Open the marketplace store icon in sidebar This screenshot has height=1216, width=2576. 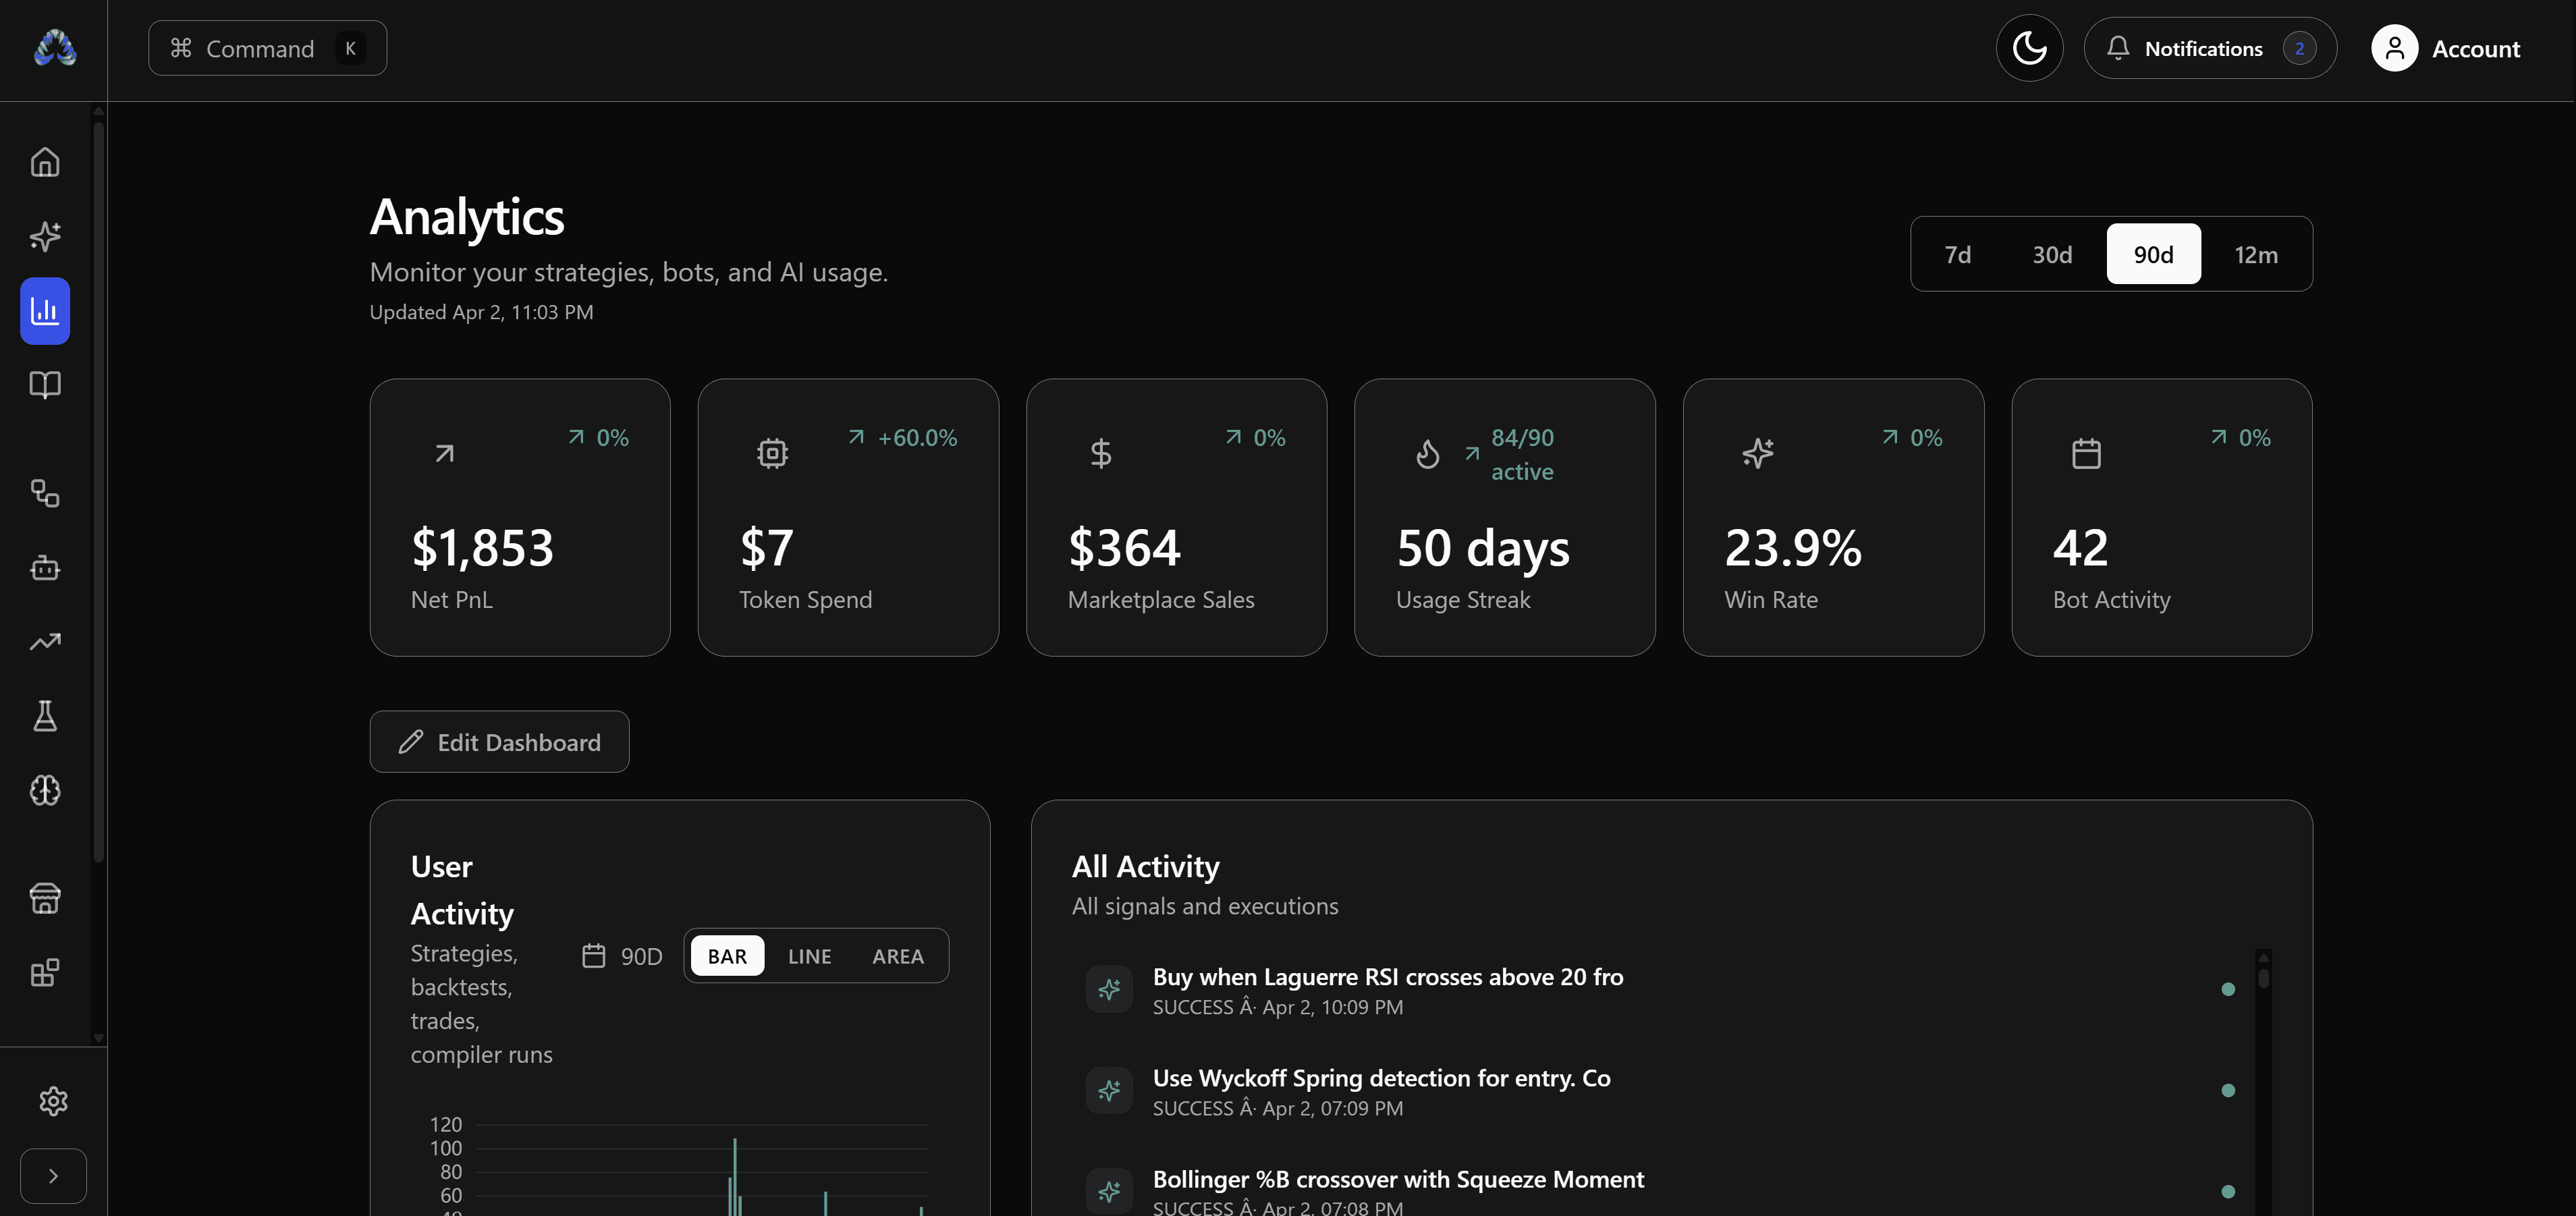[45, 898]
